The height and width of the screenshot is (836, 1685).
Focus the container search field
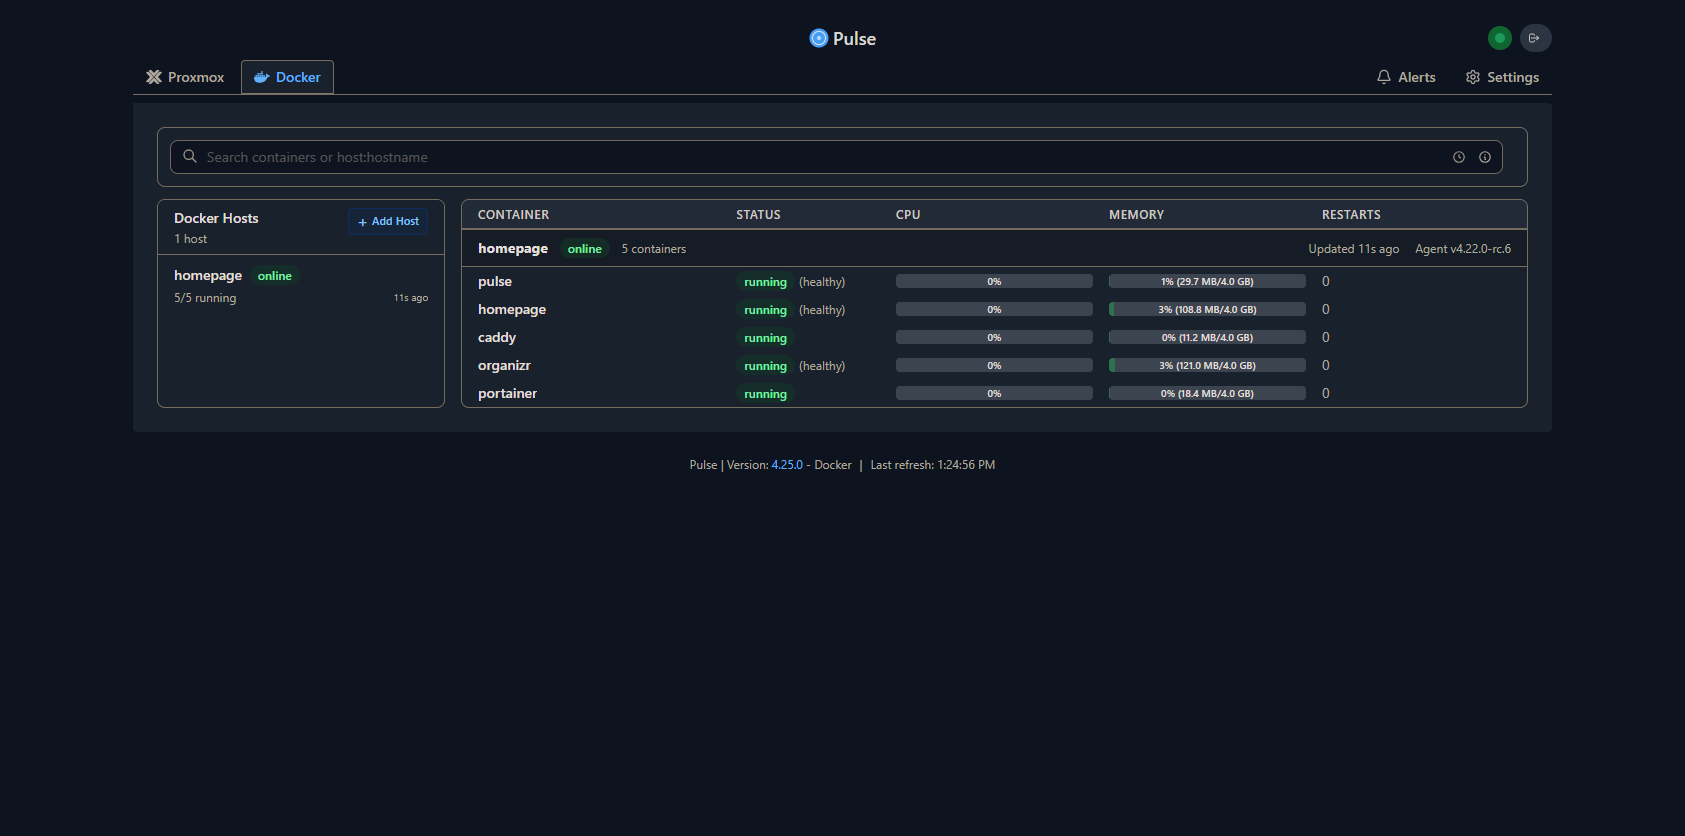820,157
